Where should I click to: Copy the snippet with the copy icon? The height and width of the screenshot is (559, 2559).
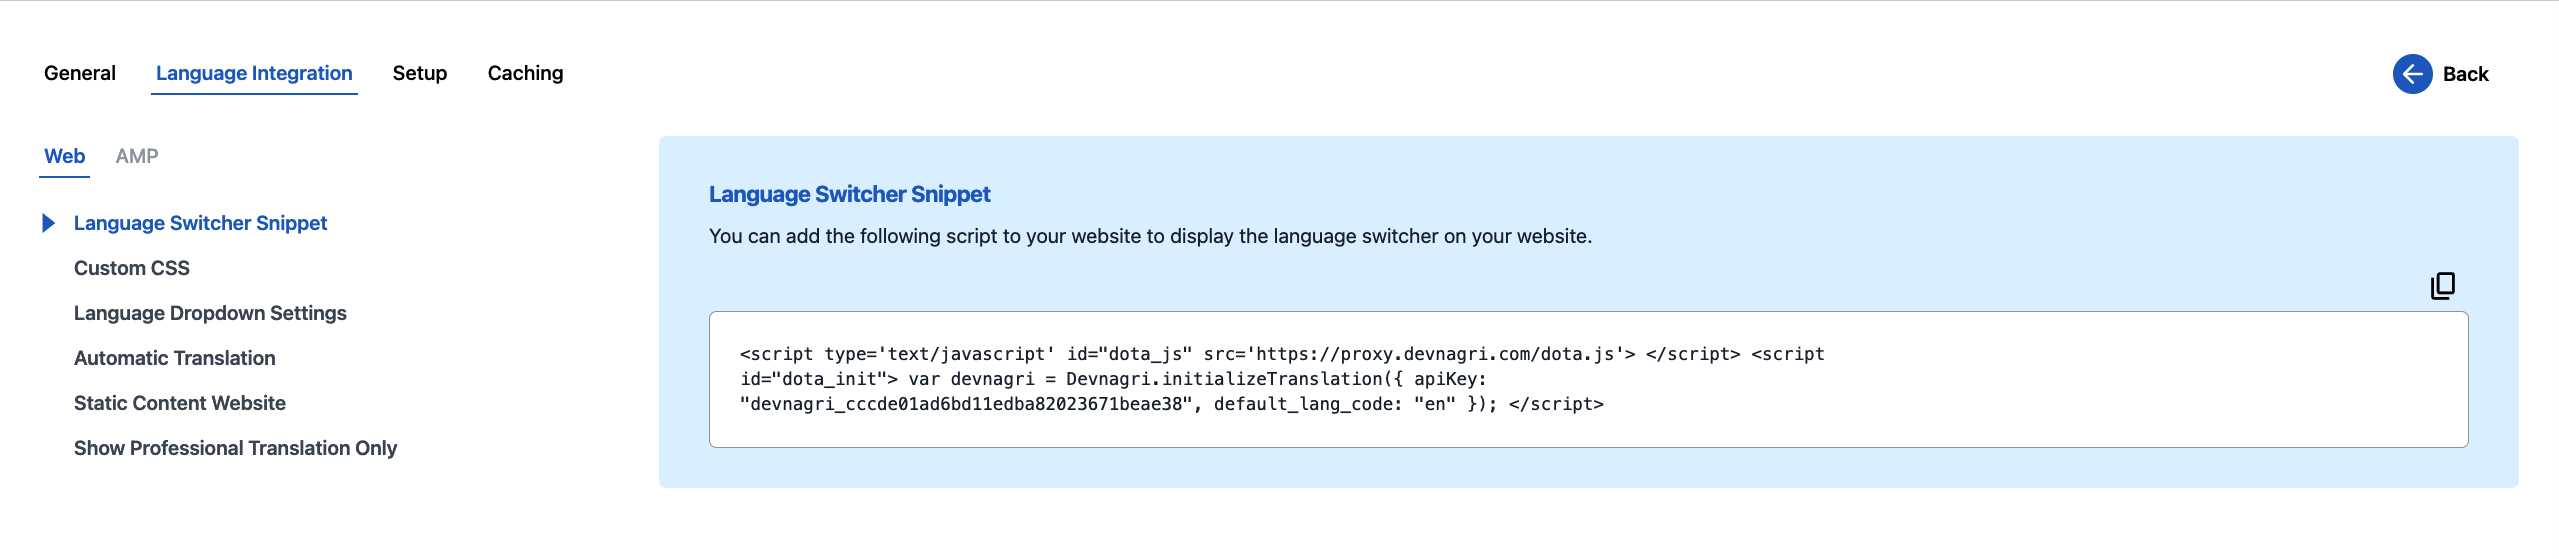point(2442,286)
